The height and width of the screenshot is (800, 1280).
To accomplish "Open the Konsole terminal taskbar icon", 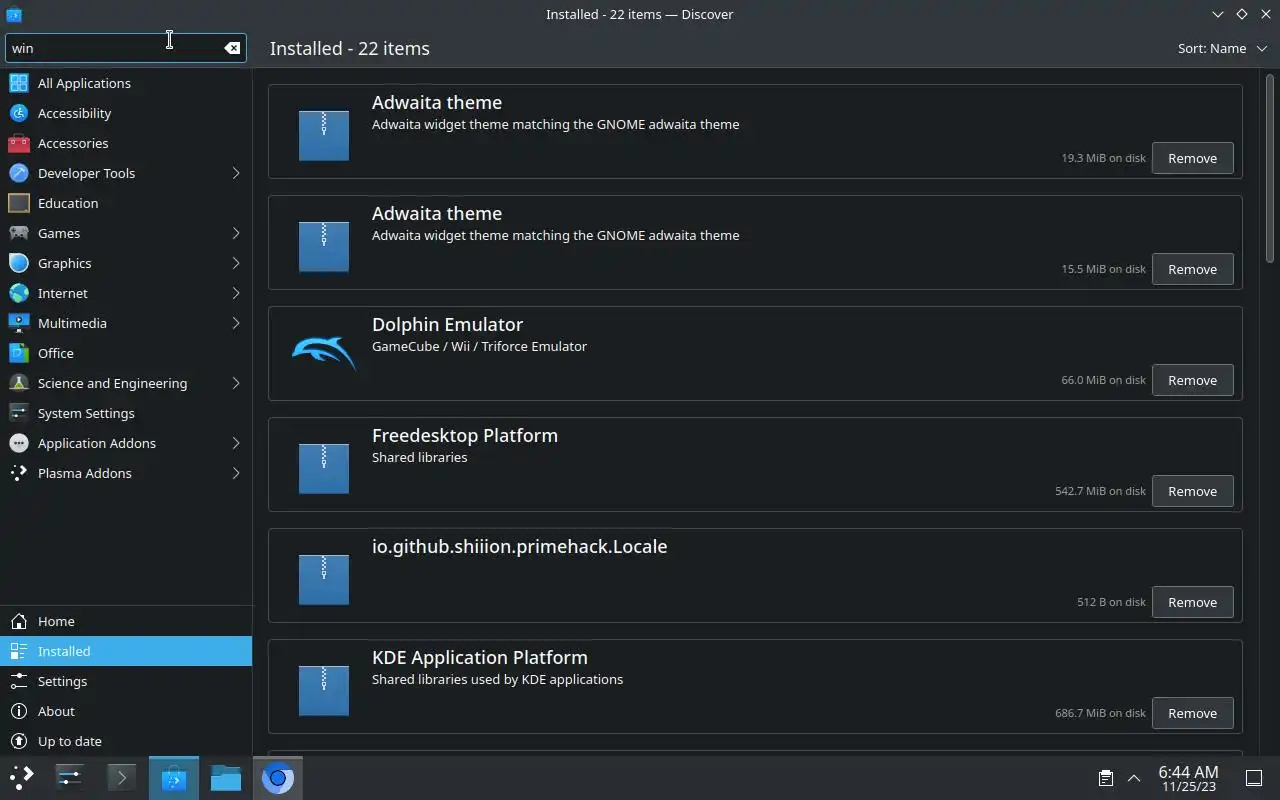I will click(121, 777).
